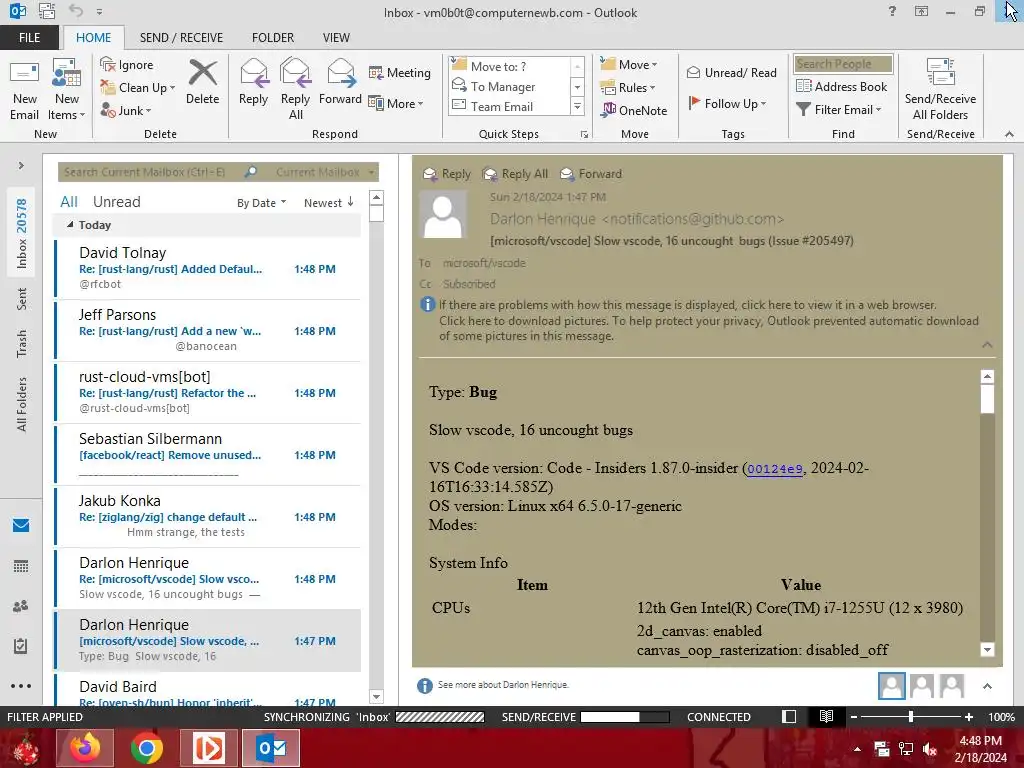
Task: Adjust the zoom slider handle
Action: (x=911, y=716)
